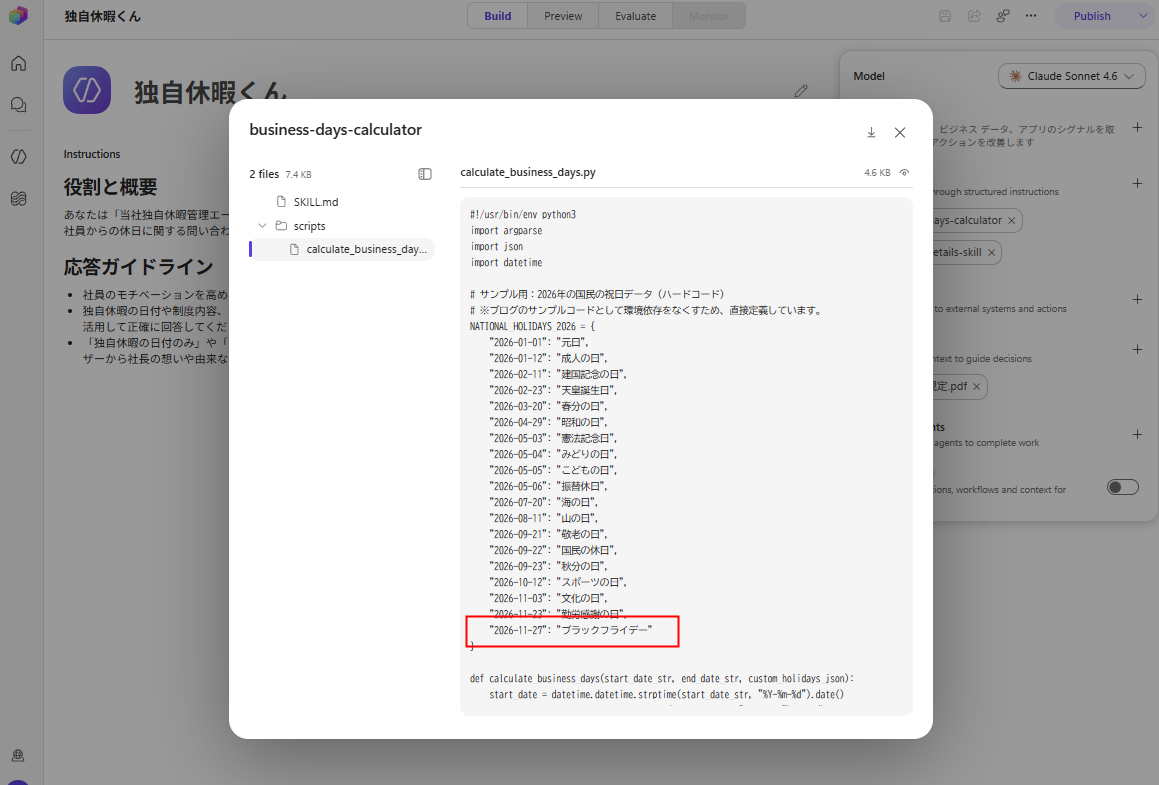Open the Home page from sidebar
Viewport: 1159px width, 785px height.
coord(18,64)
